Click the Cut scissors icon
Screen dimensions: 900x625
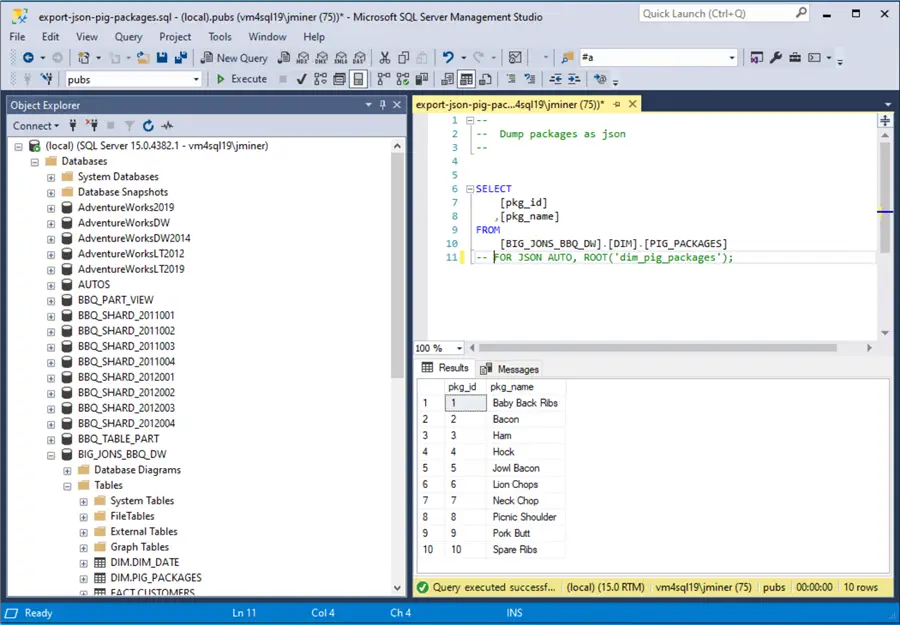385,57
